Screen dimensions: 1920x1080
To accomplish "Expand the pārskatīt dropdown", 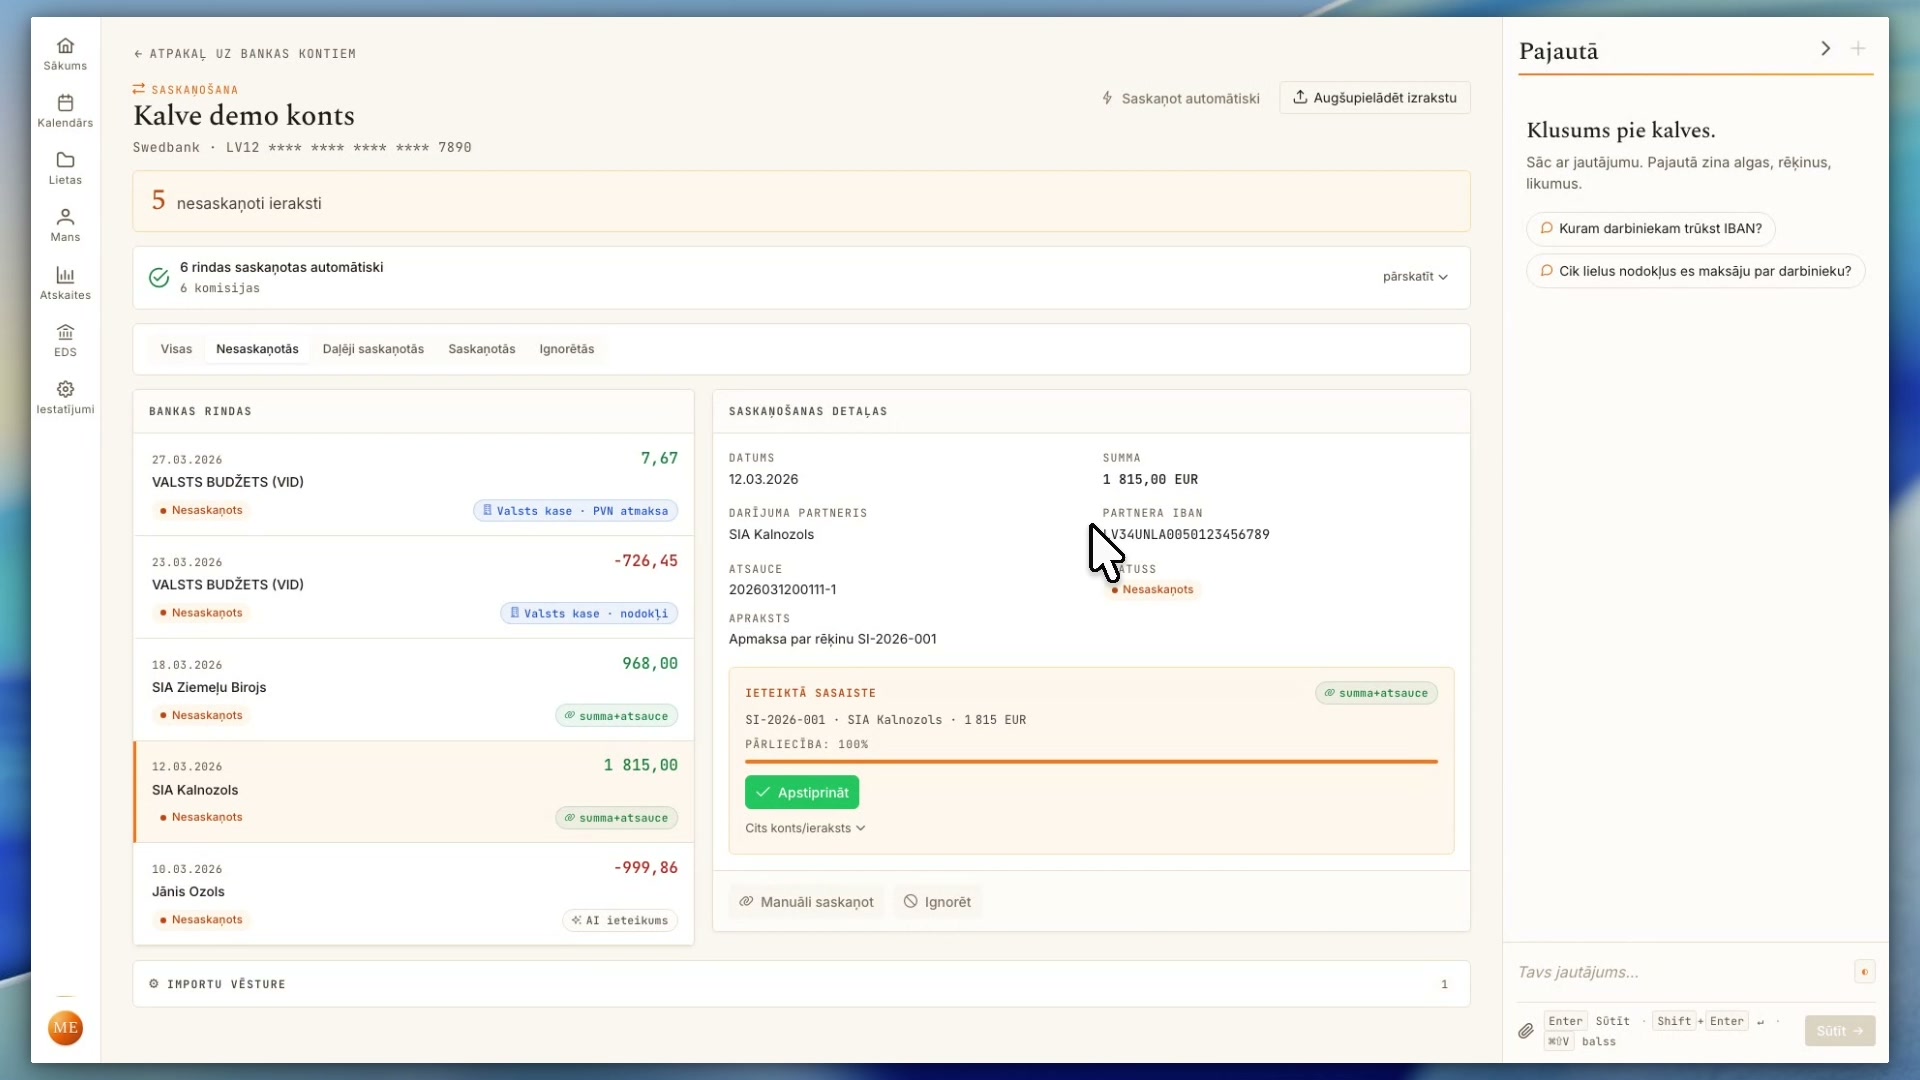I will click(x=1415, y=277).
